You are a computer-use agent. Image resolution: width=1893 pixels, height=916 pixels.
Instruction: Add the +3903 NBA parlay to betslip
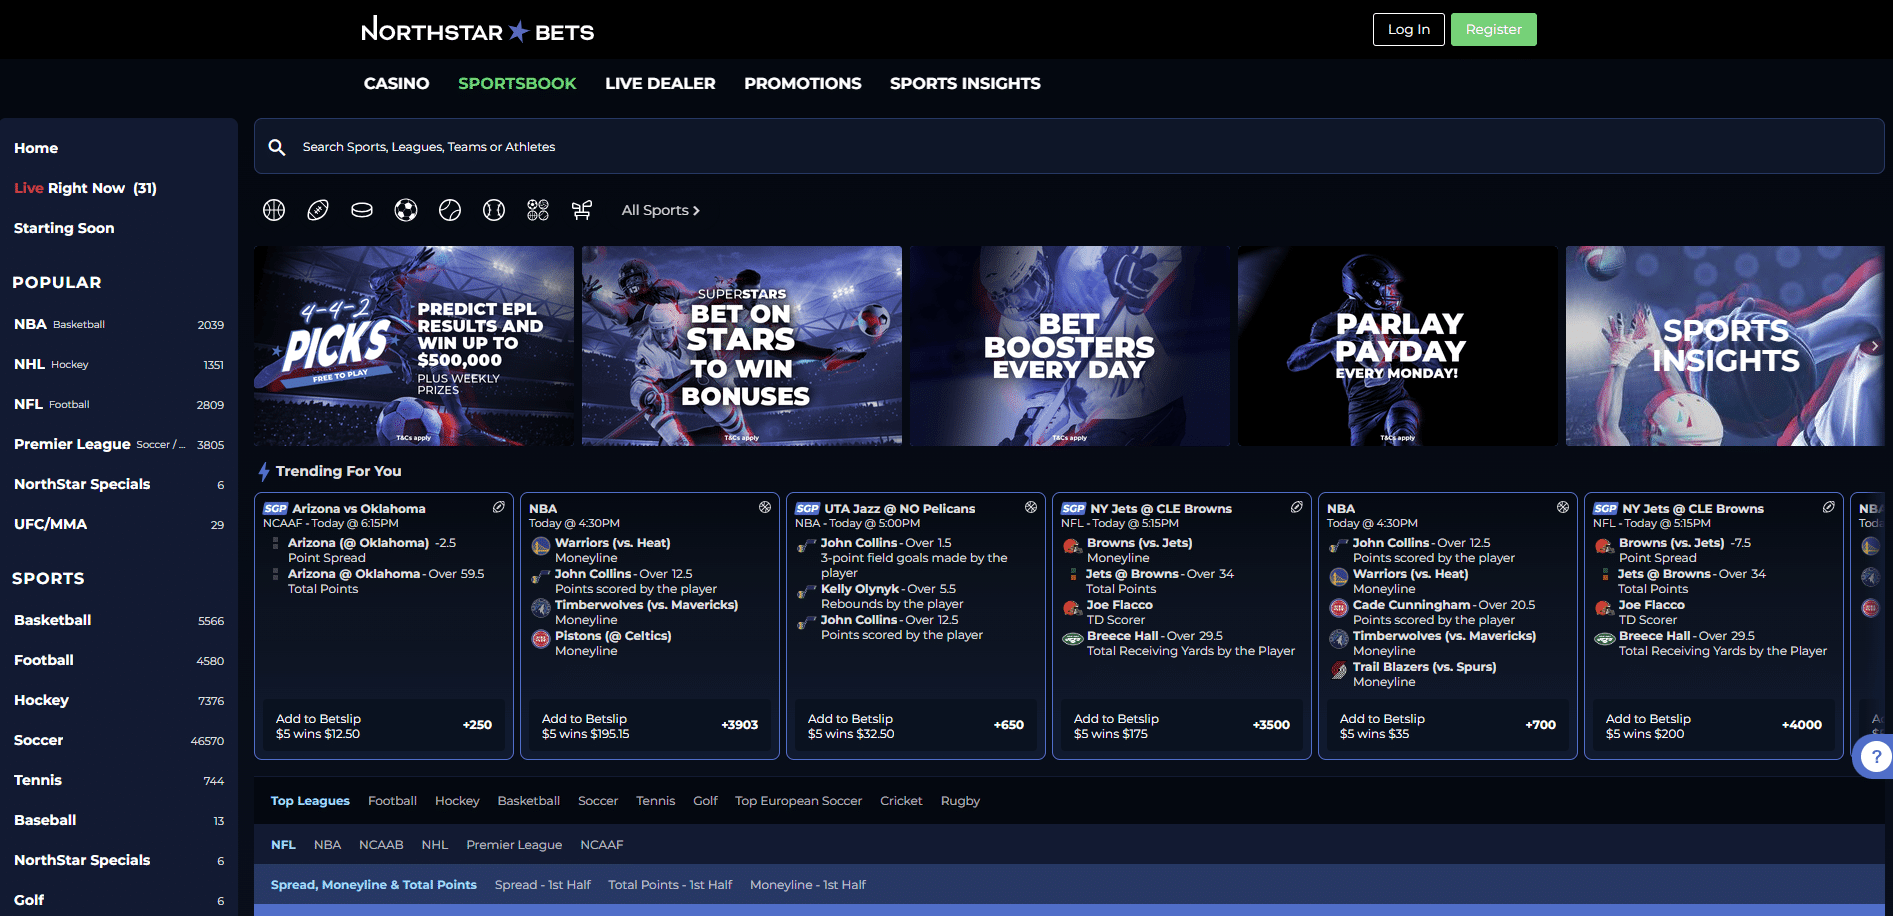tap(650, 726)
